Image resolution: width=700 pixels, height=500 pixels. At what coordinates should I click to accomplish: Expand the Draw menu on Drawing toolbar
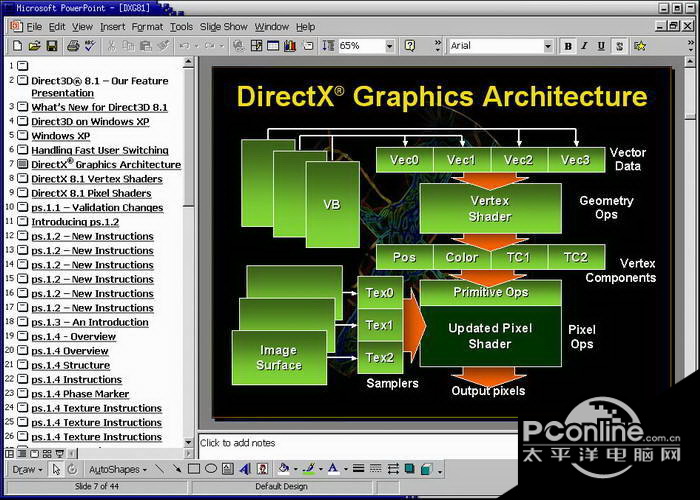[x=27, y=470]
